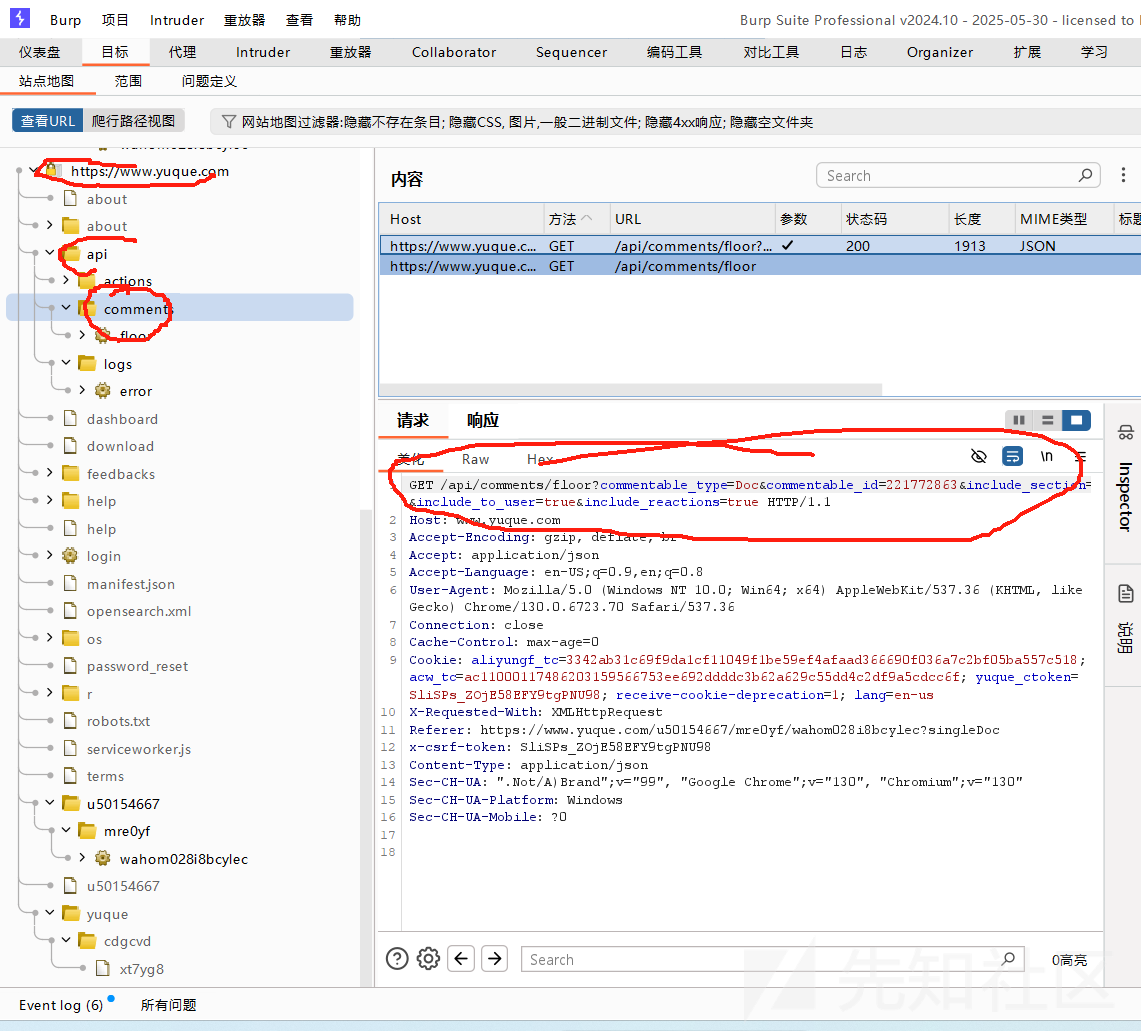This screenshot has width=1141, height=1031.
Task: Click the manifest.json file icon
Action: coord(71,584)
